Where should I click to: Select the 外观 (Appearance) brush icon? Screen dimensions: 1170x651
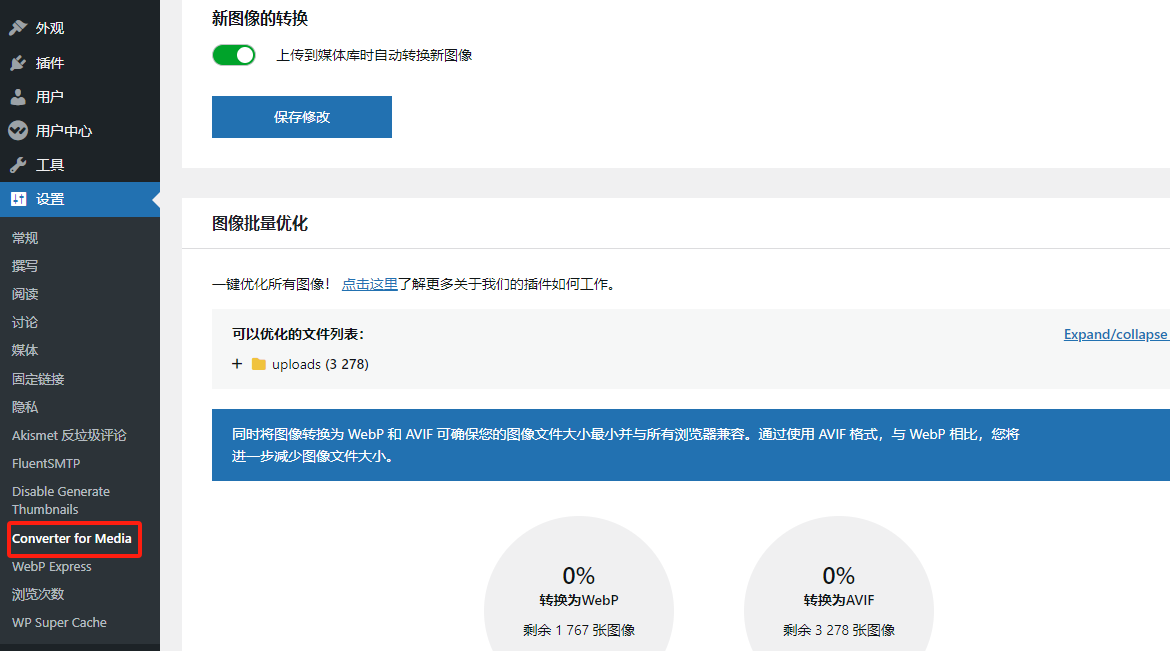coord(19,27)
